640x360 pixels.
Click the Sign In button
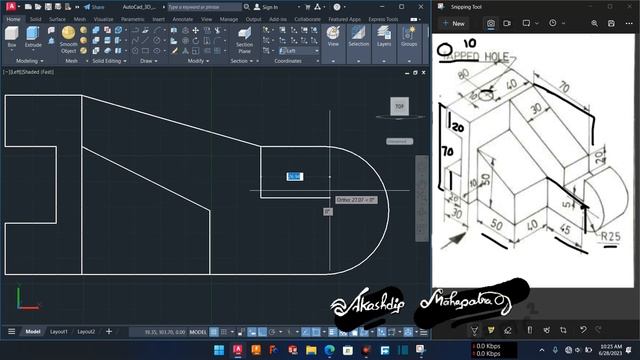tap(266, 7)
